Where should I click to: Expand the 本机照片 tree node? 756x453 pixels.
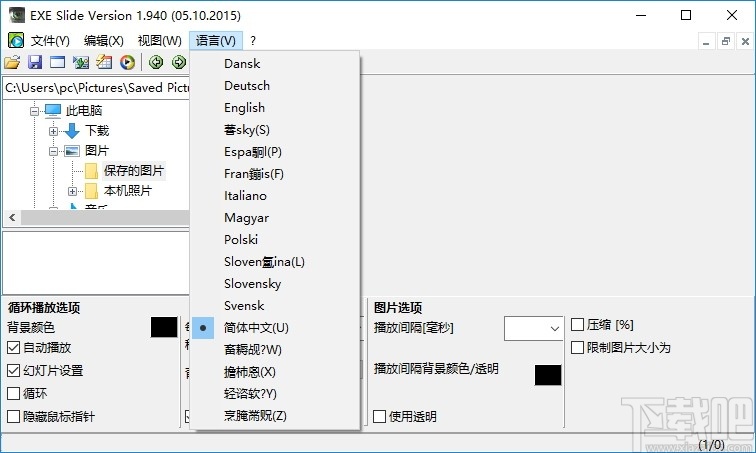pyautogui.click(x=72, y=191)
